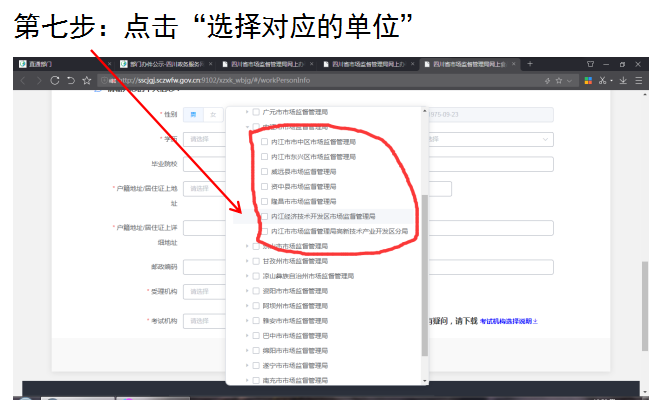Click the scissors screenshot tool icon
Screen dimensions: 658x403
tap(603, 79)
